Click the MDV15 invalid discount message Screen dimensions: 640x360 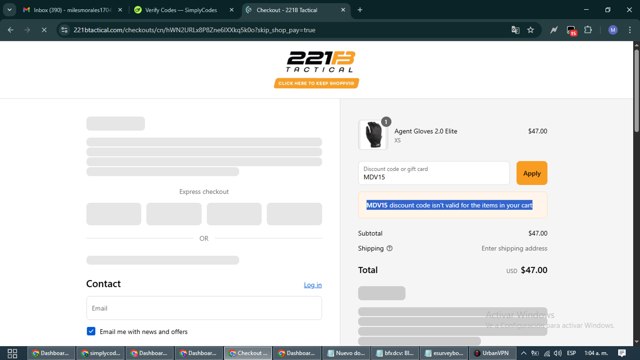pyautogui.click(x=449, y=205)
